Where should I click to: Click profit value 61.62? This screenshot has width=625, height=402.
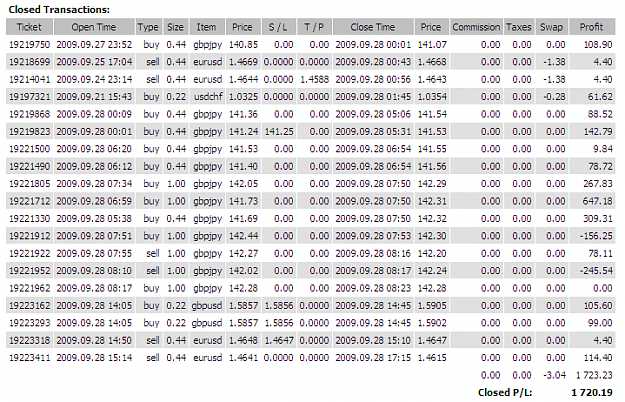click(600, 97)
